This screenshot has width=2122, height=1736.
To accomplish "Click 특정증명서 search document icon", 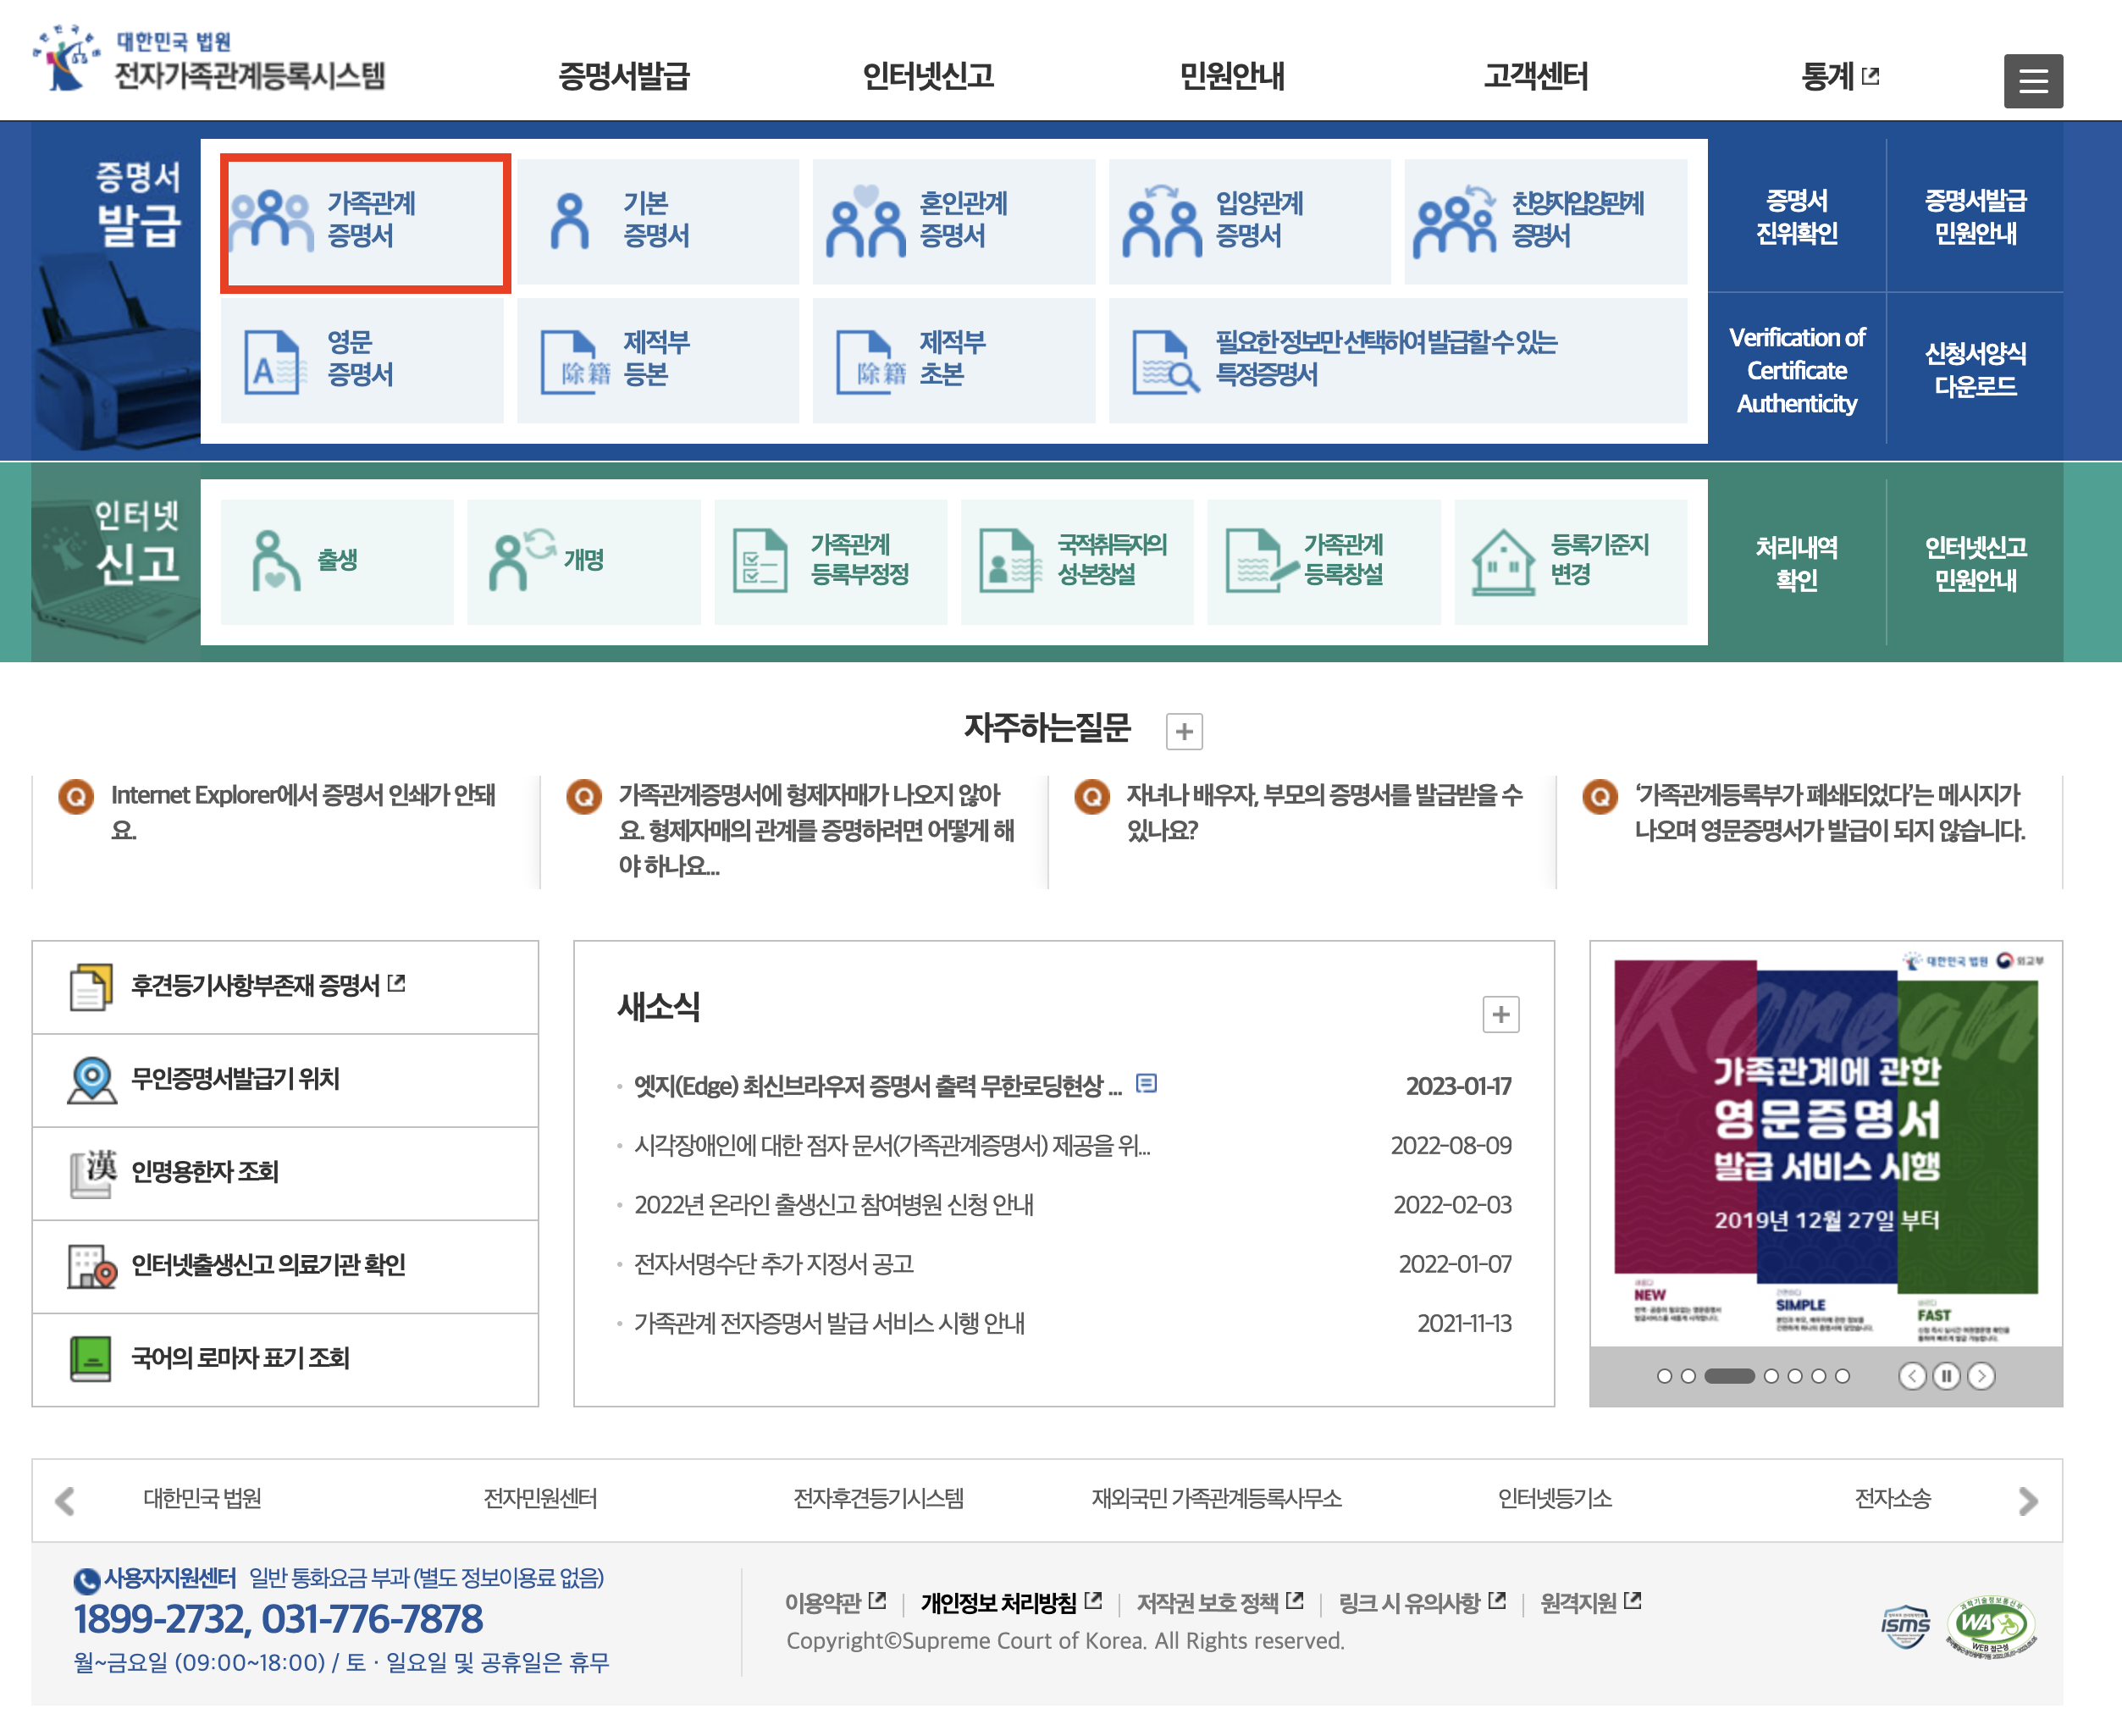I will (x=1163, y=361).
